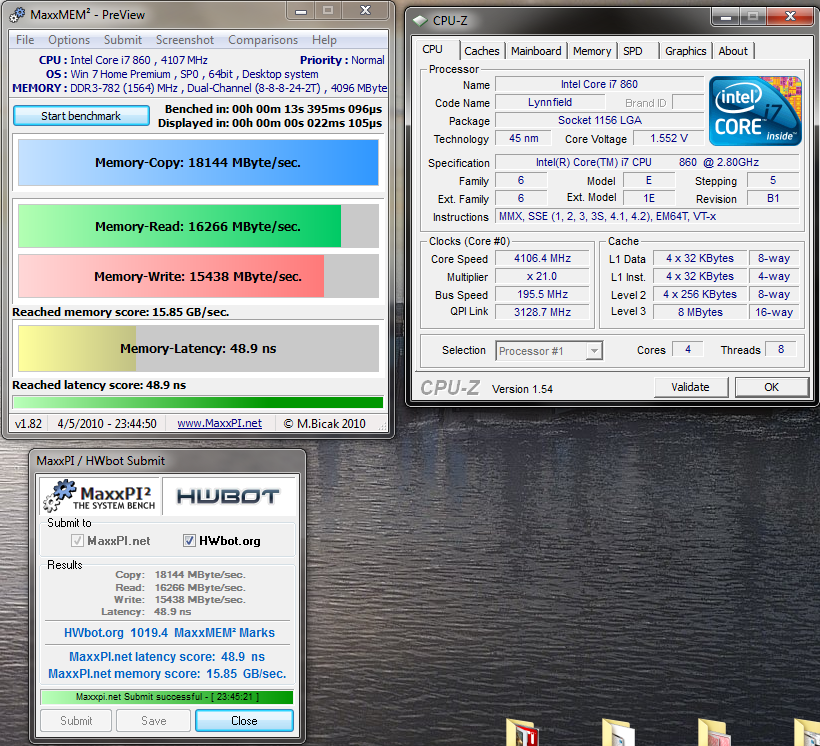The height and width of the screenshot is (746, 820).
Task: Click the CPU-Z title bar app icon
Action: (x=420, y=21)
